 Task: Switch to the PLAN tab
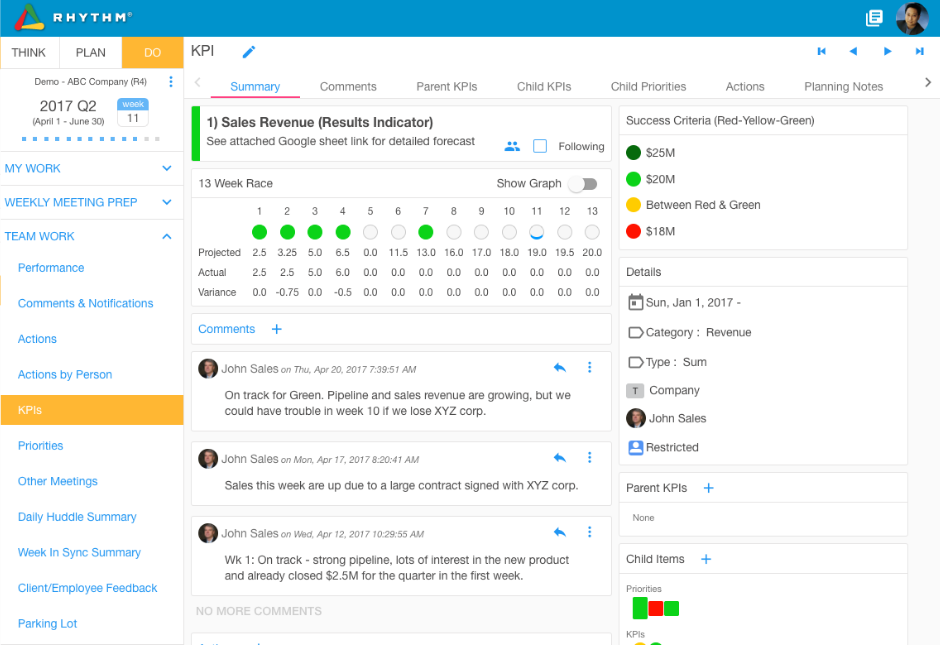pyautogui.click(x=91, y=53)
